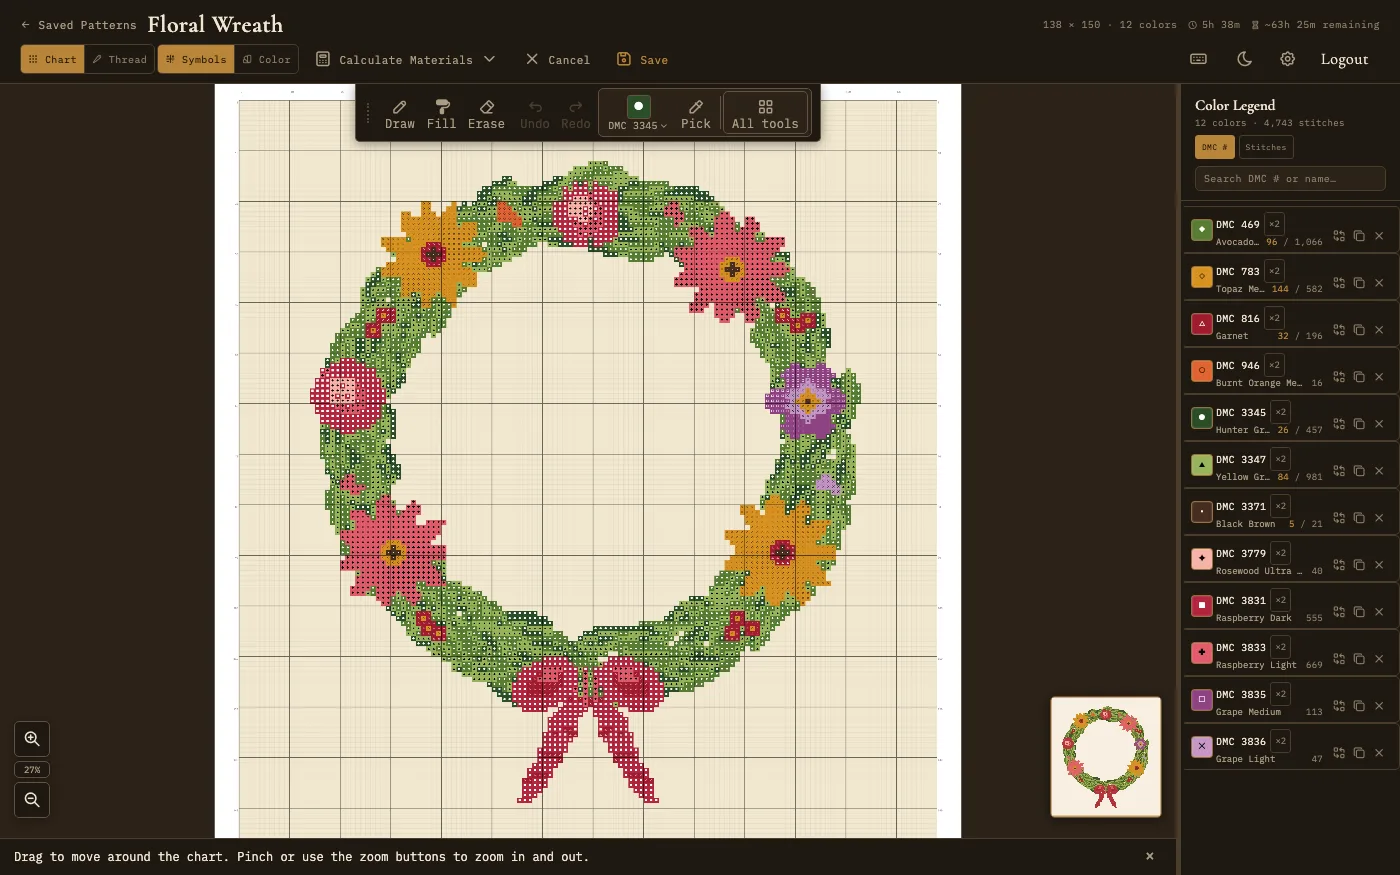Change strand count ×2 for DMC 783
The height and width of the screenshot is (875, 1400).
1274,271
